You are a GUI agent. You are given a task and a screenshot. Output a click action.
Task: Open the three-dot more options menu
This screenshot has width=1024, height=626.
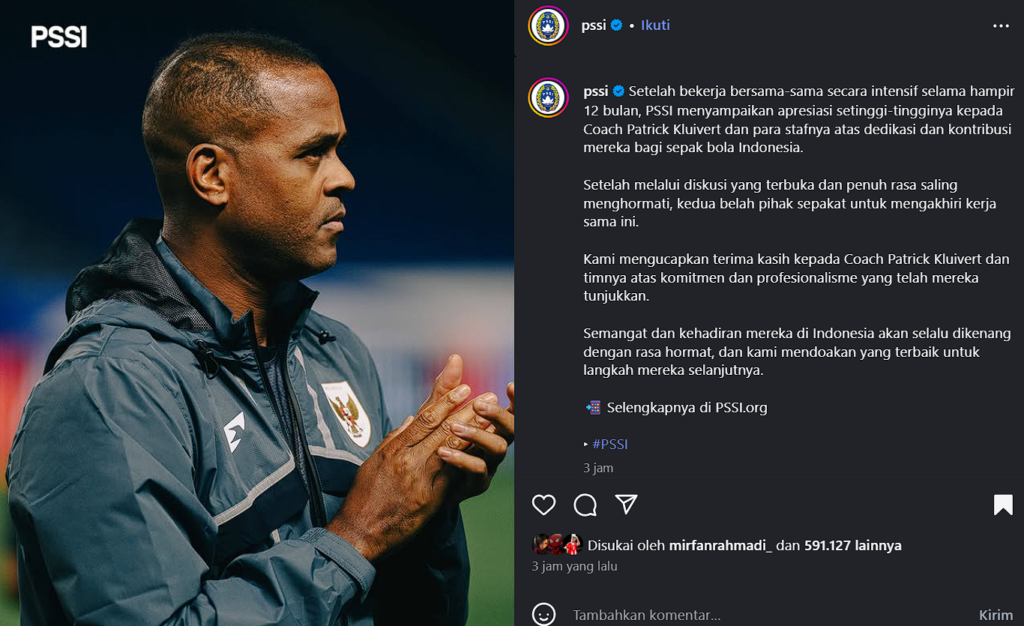point(1000,25)
